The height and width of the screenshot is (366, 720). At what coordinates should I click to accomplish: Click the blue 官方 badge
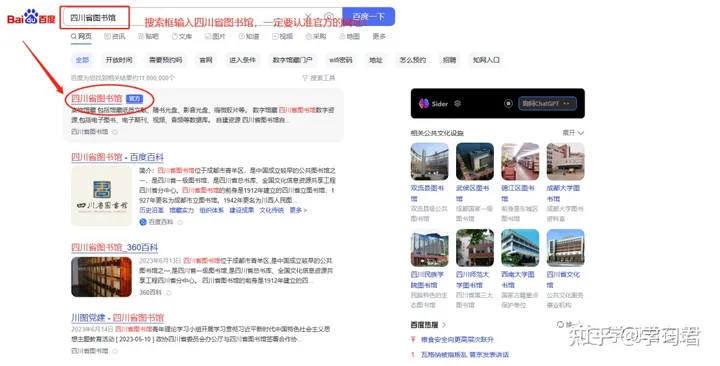click(x=135, y=99)
